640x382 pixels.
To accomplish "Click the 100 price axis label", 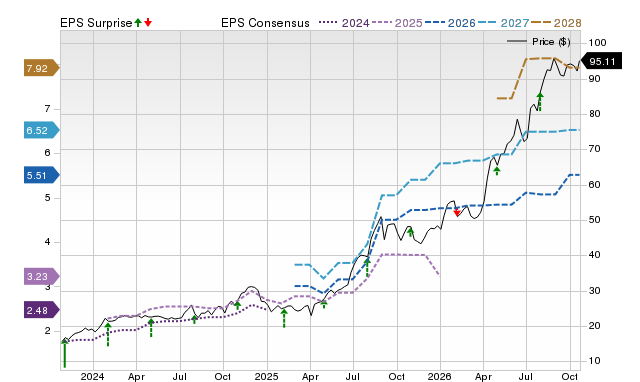I will 597,43.
